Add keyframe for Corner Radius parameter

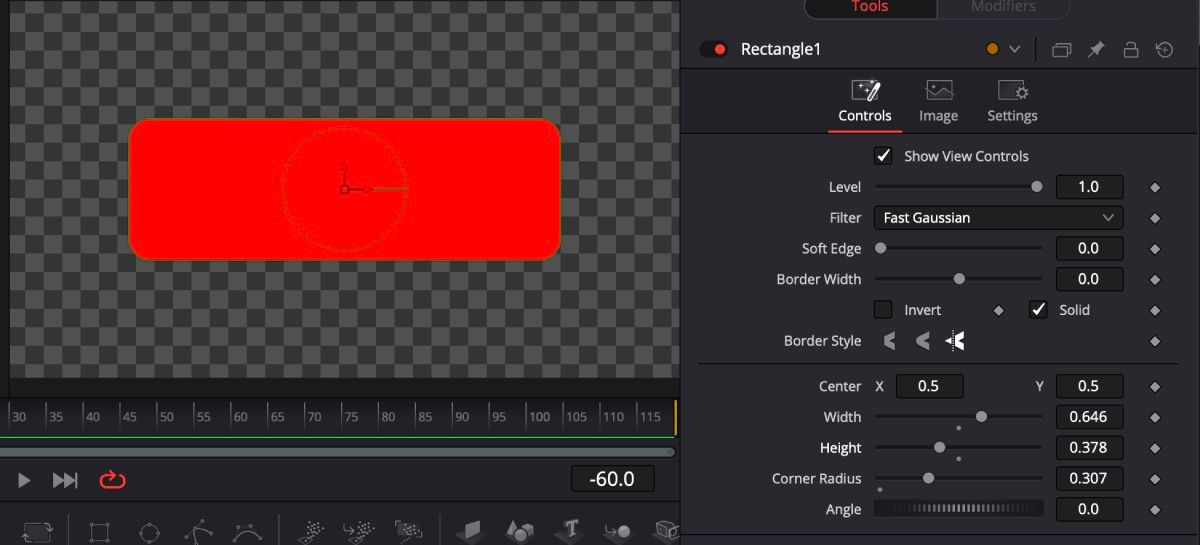point(1155,478)
